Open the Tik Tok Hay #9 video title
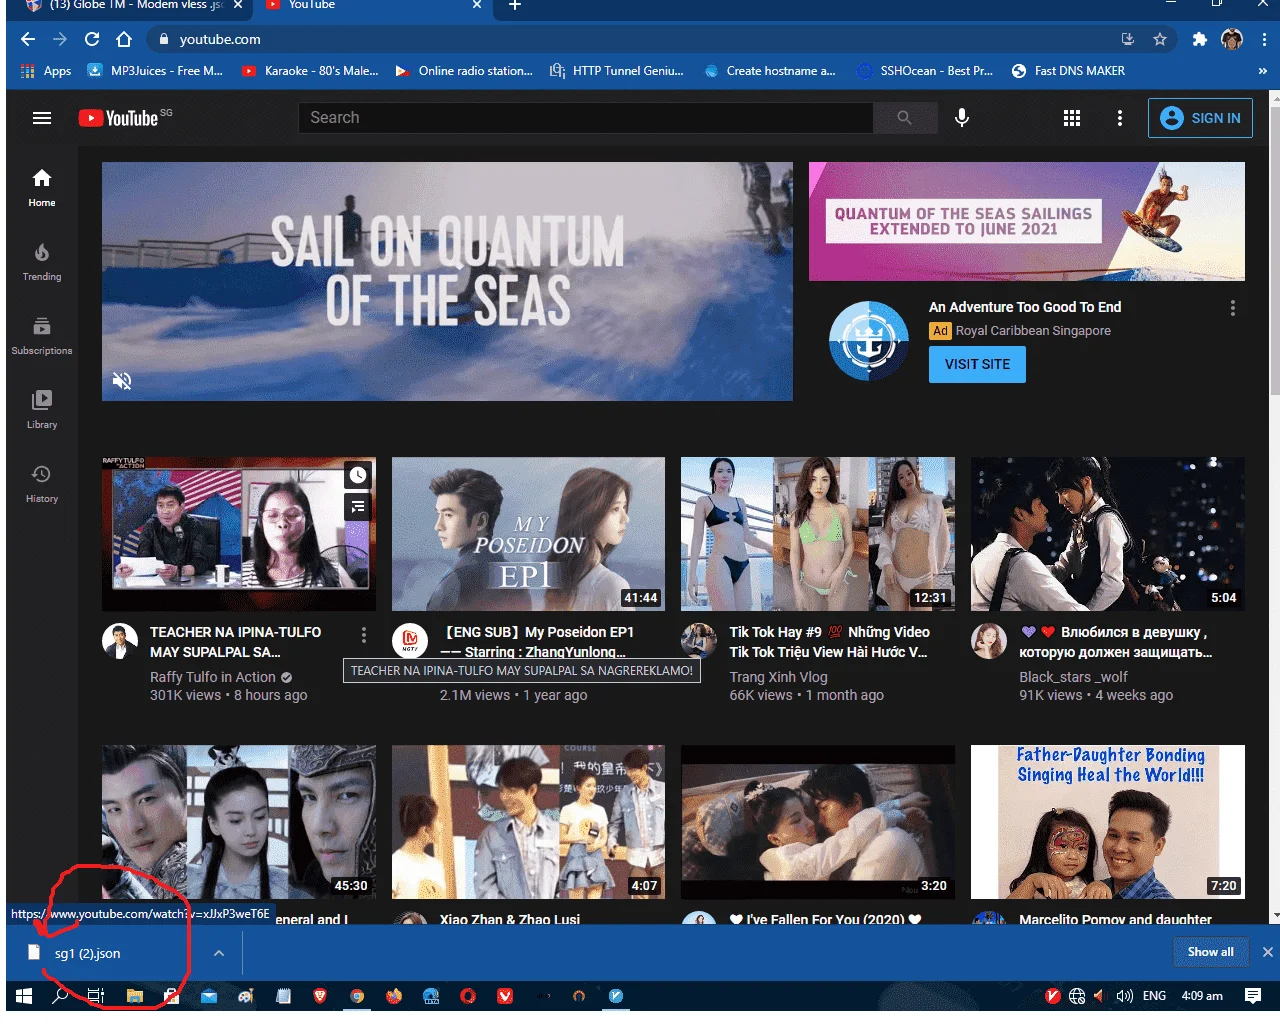 coord(830,642)
